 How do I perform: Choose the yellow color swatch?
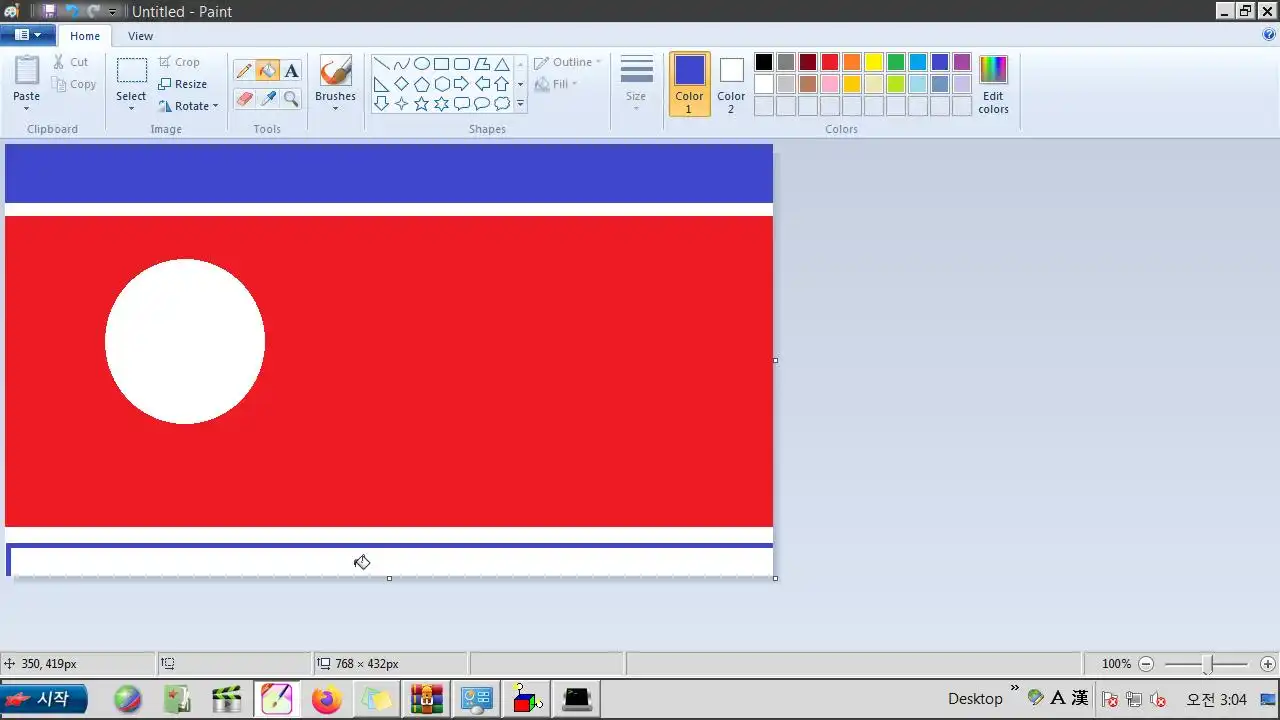click(x=874, y=62)
